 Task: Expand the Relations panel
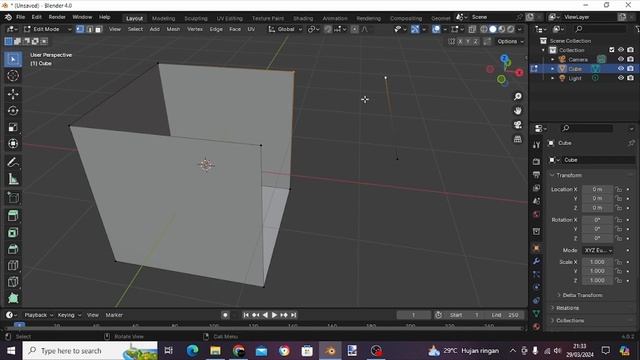[567, 308]
